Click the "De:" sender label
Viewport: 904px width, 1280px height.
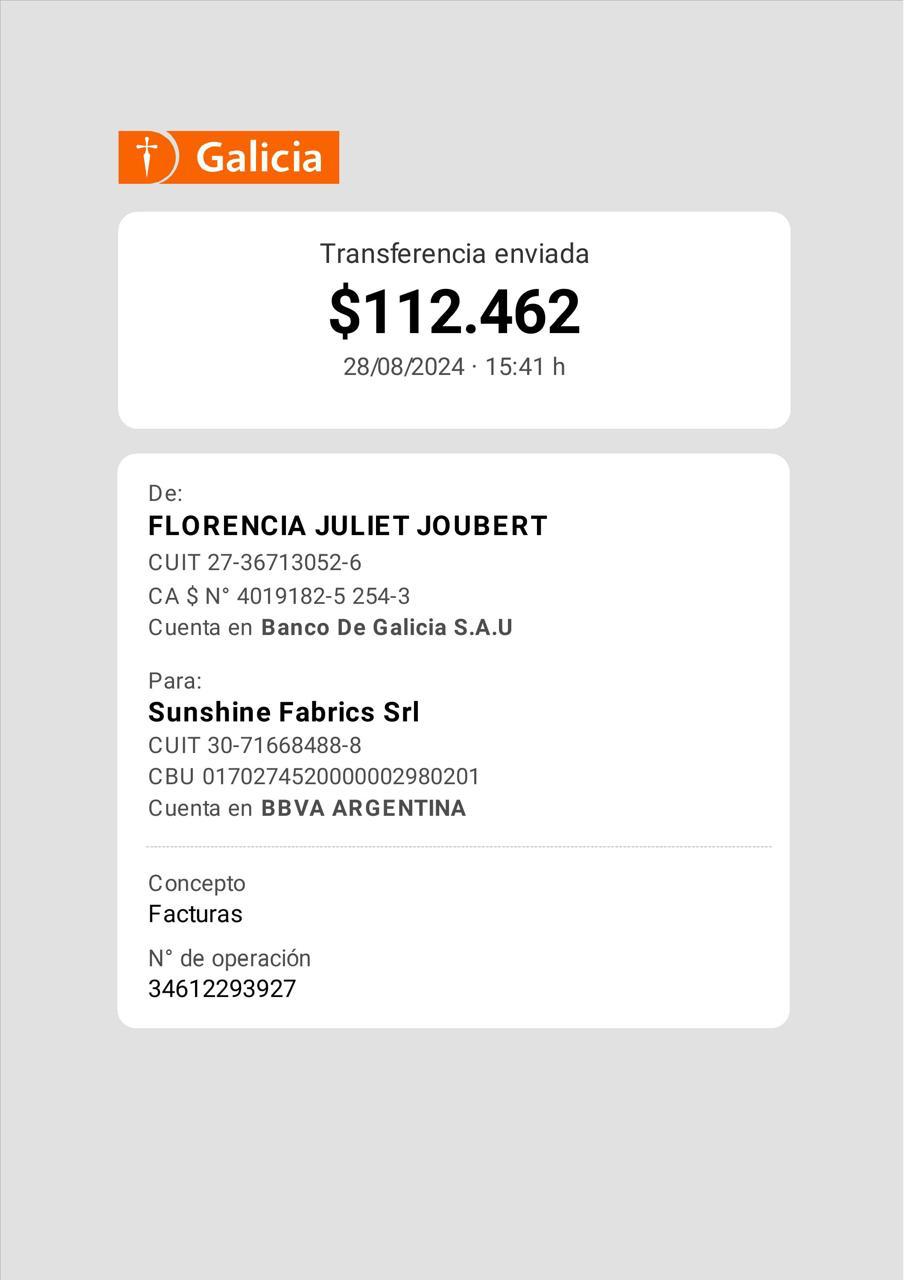(165, 493)
